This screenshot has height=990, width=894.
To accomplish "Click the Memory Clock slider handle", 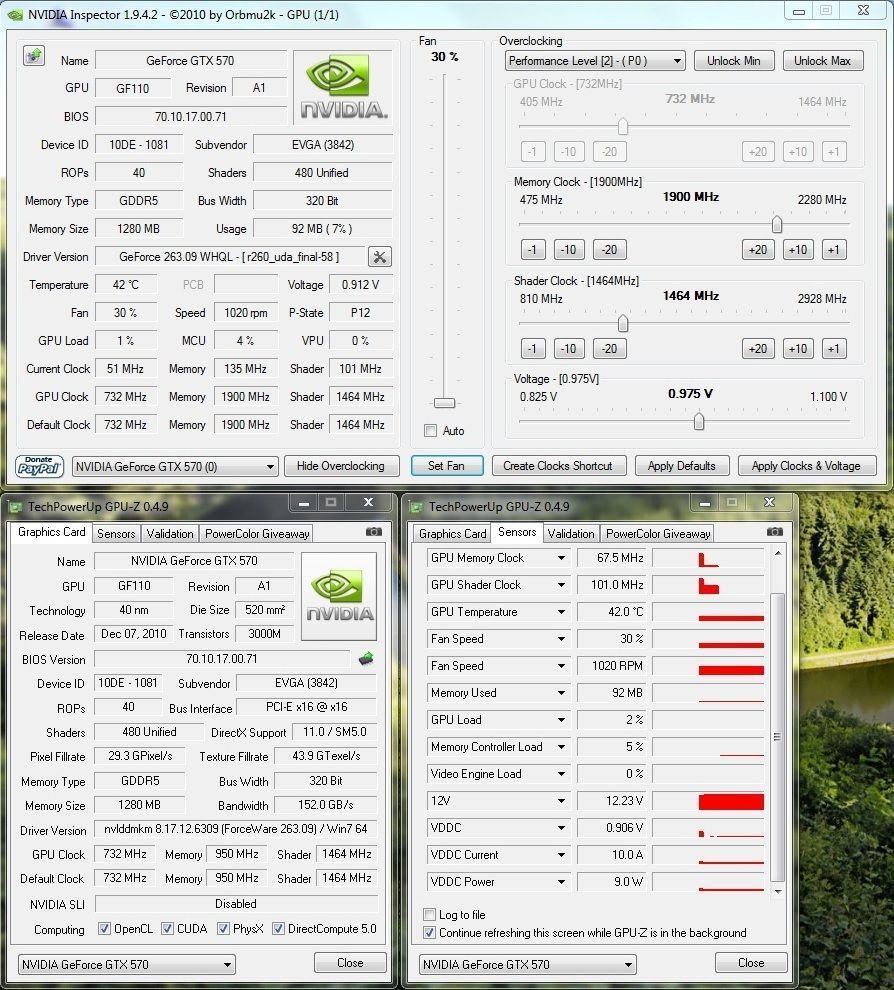I will (777, 224).
